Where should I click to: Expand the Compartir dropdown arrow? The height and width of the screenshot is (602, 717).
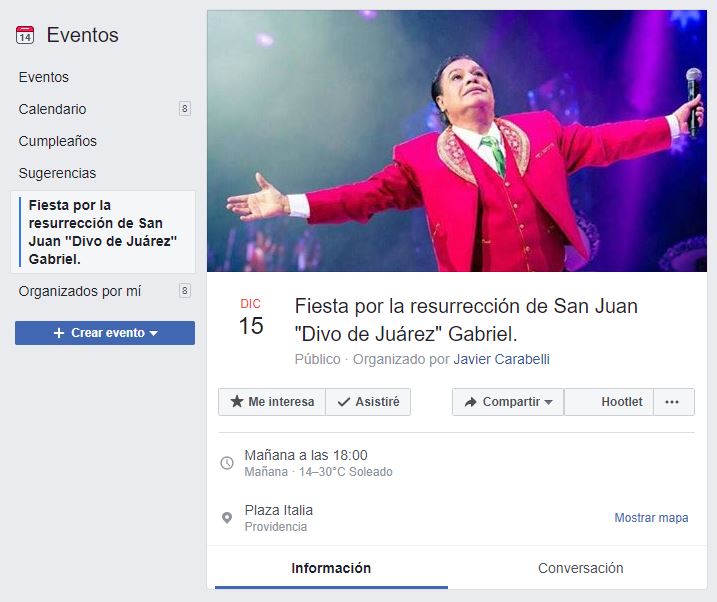(549, 402)
